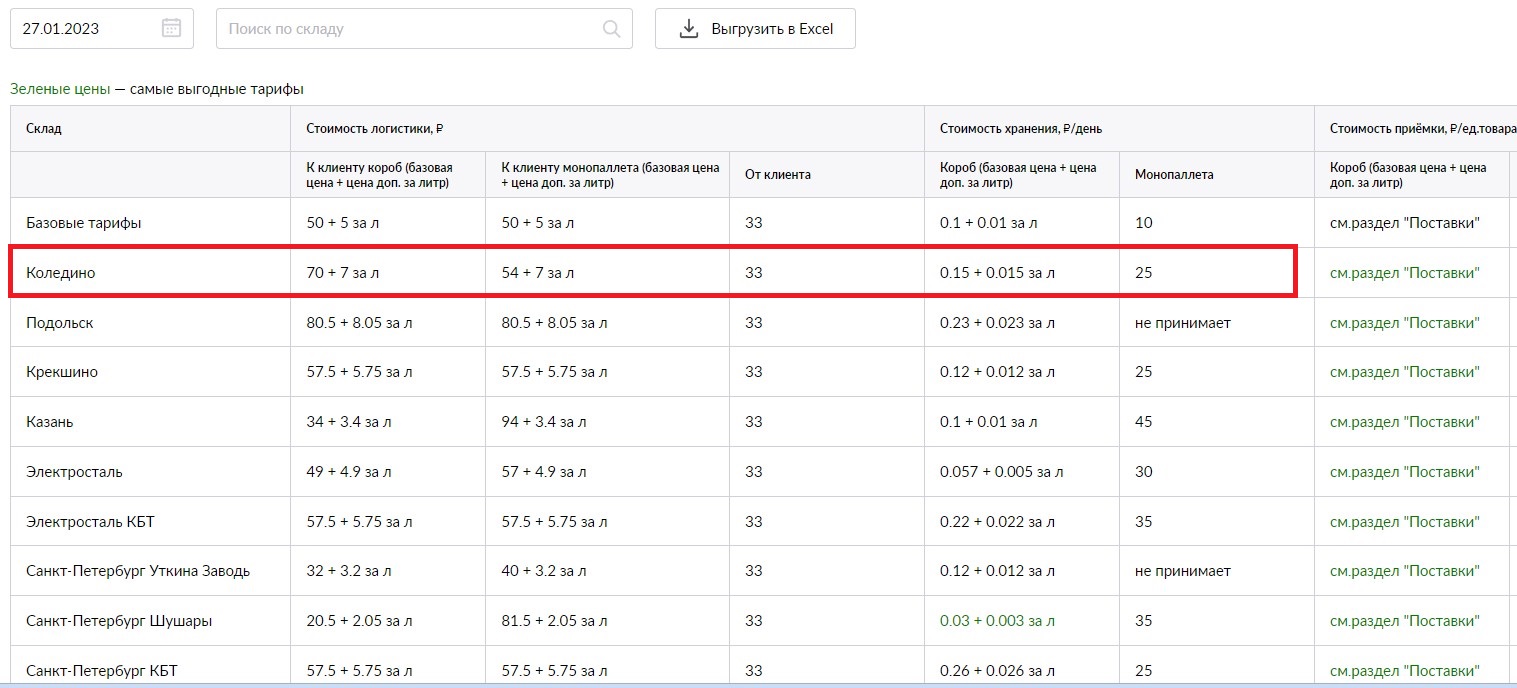Follow Поставки link in the Казань row
The height and width of the screenshot is (688, 1517).
pos(1404,422)
